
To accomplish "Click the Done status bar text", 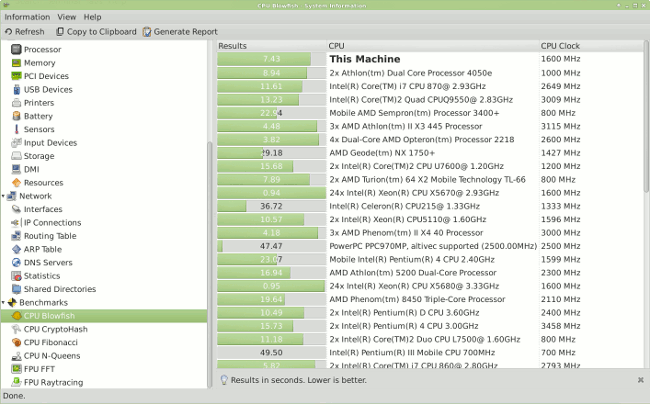I will 14,396.
